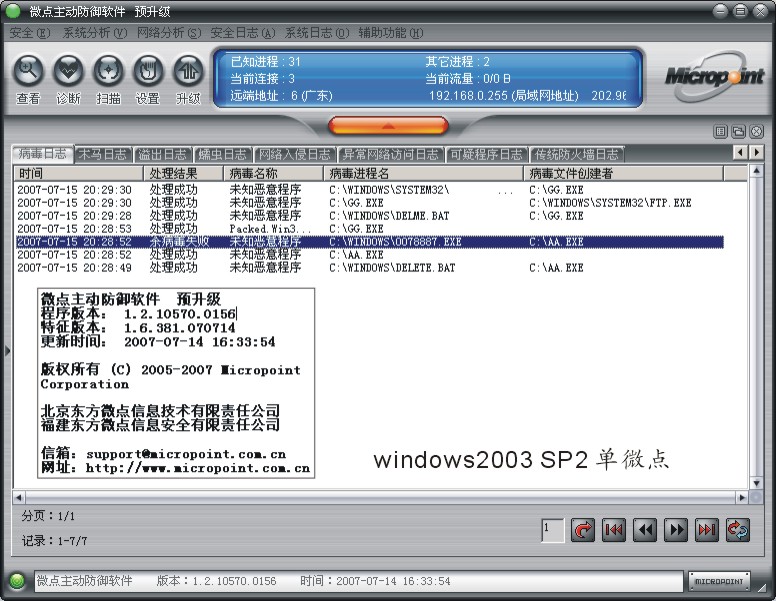Switch to the 蠕虫日志 tab
Viewport: 776px width, 601px height.
(223, 154)
